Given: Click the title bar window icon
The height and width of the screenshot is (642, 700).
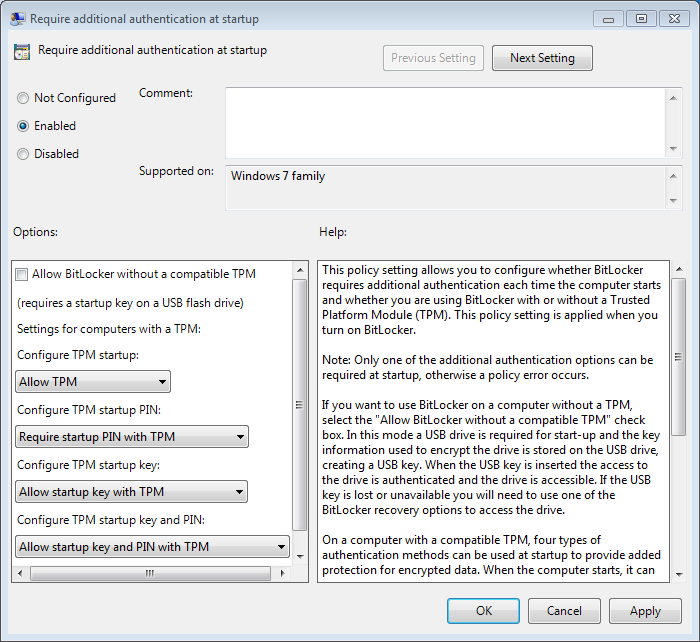Looking at the screenshot, I should (18, 19).
